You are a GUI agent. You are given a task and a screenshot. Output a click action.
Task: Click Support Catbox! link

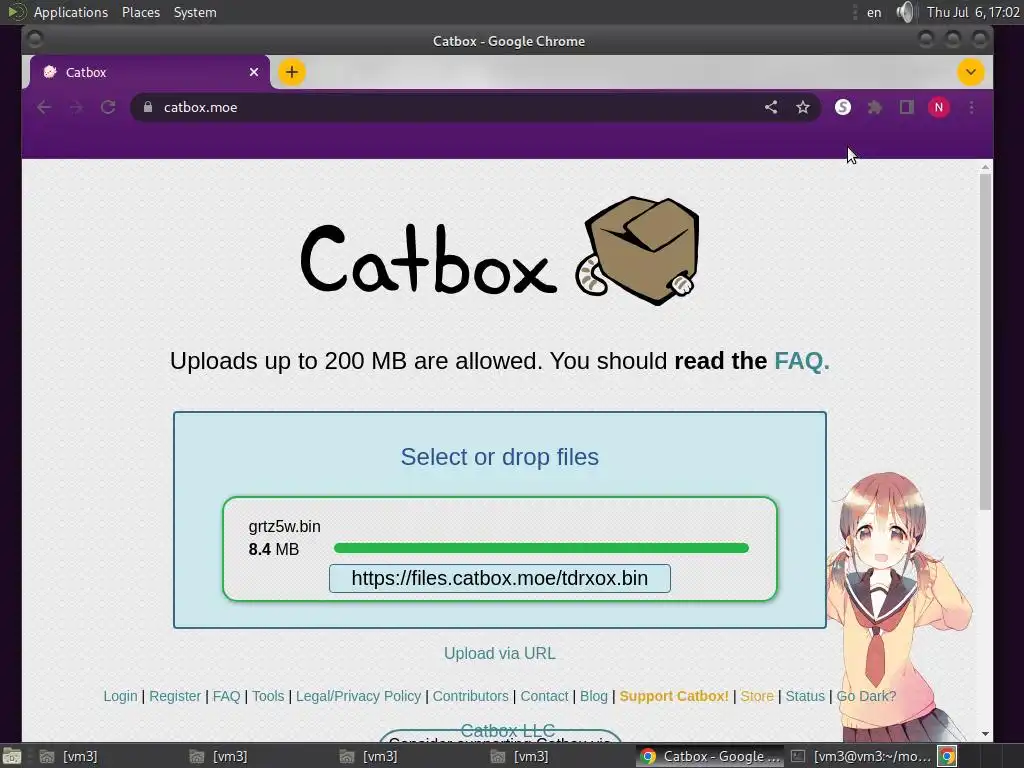click(674, 696)
